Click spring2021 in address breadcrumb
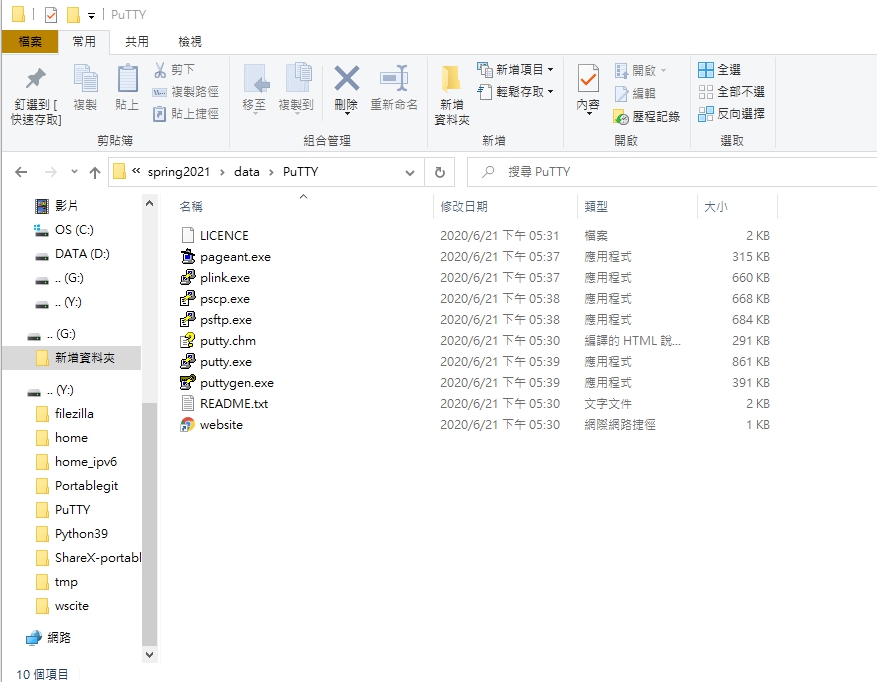Image resolution: width=877 pixels, height=682 pixels. (x=179, y=172)
